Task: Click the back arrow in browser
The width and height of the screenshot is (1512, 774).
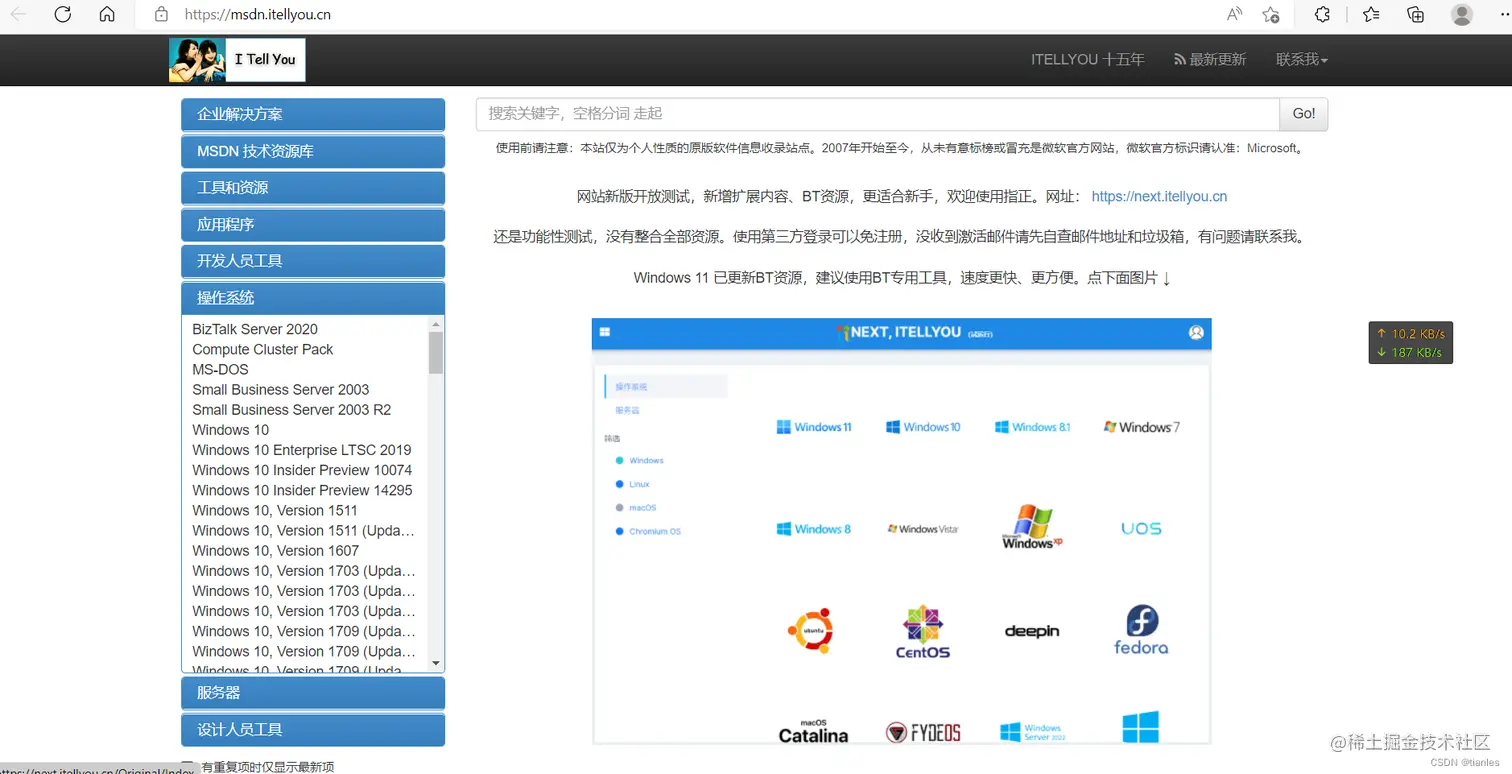Action: (18, 14)
